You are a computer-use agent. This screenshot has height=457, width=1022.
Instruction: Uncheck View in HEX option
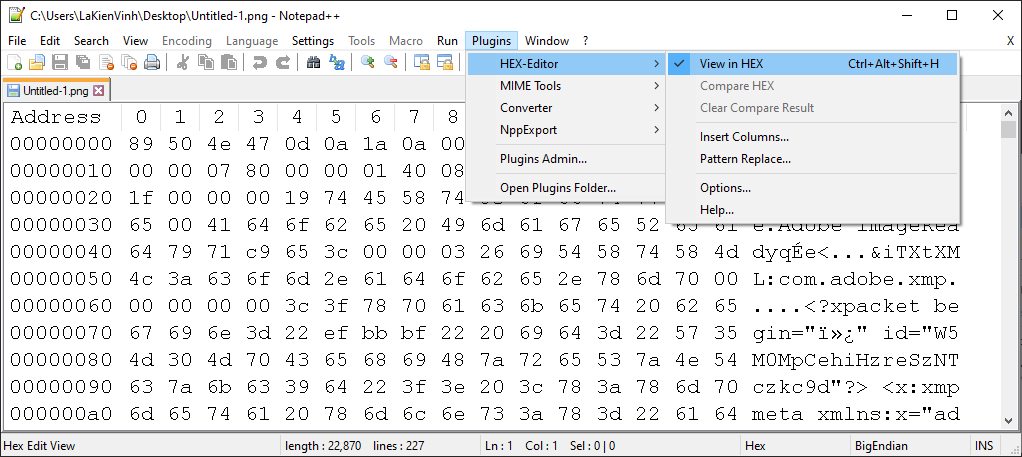pos(812,64)
